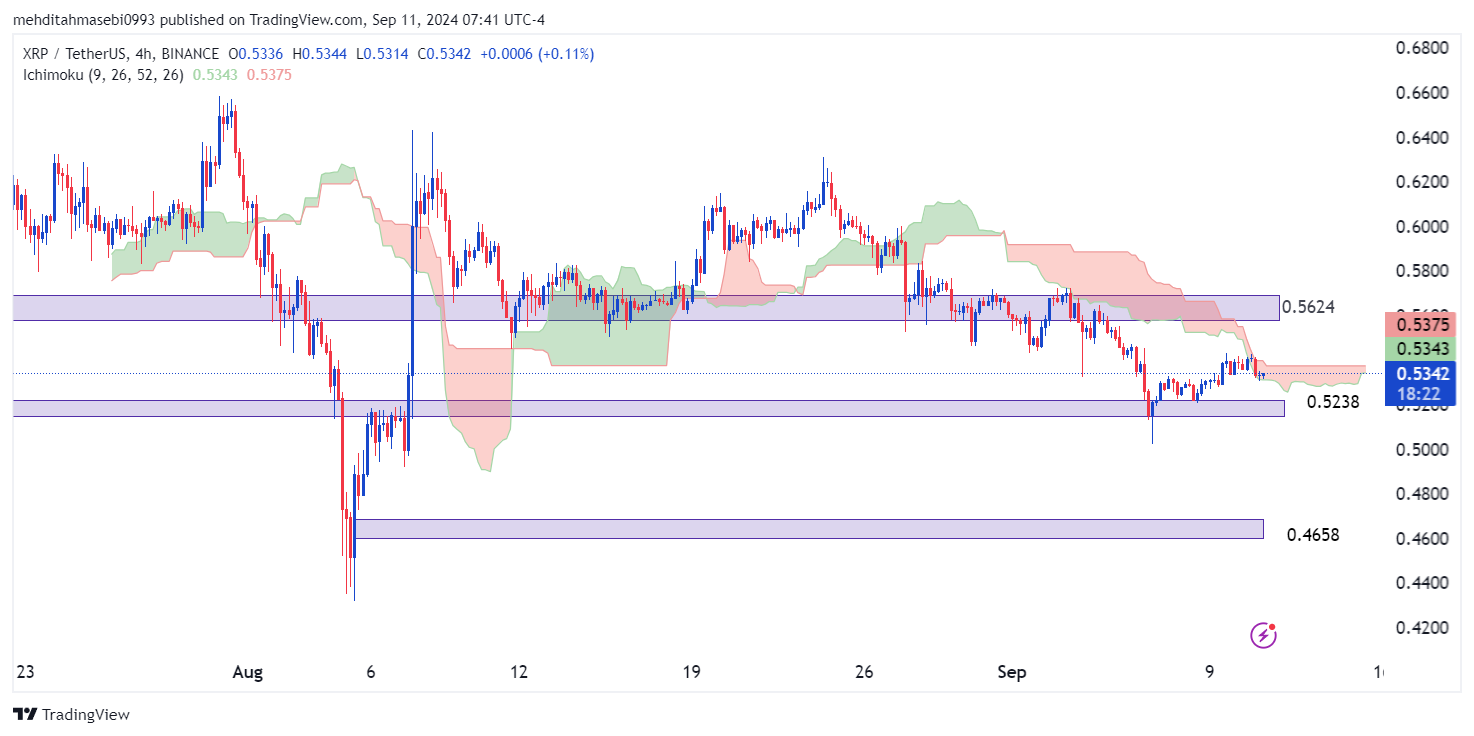Click the 0.4600 price axis label

(x=1422, y=539)
